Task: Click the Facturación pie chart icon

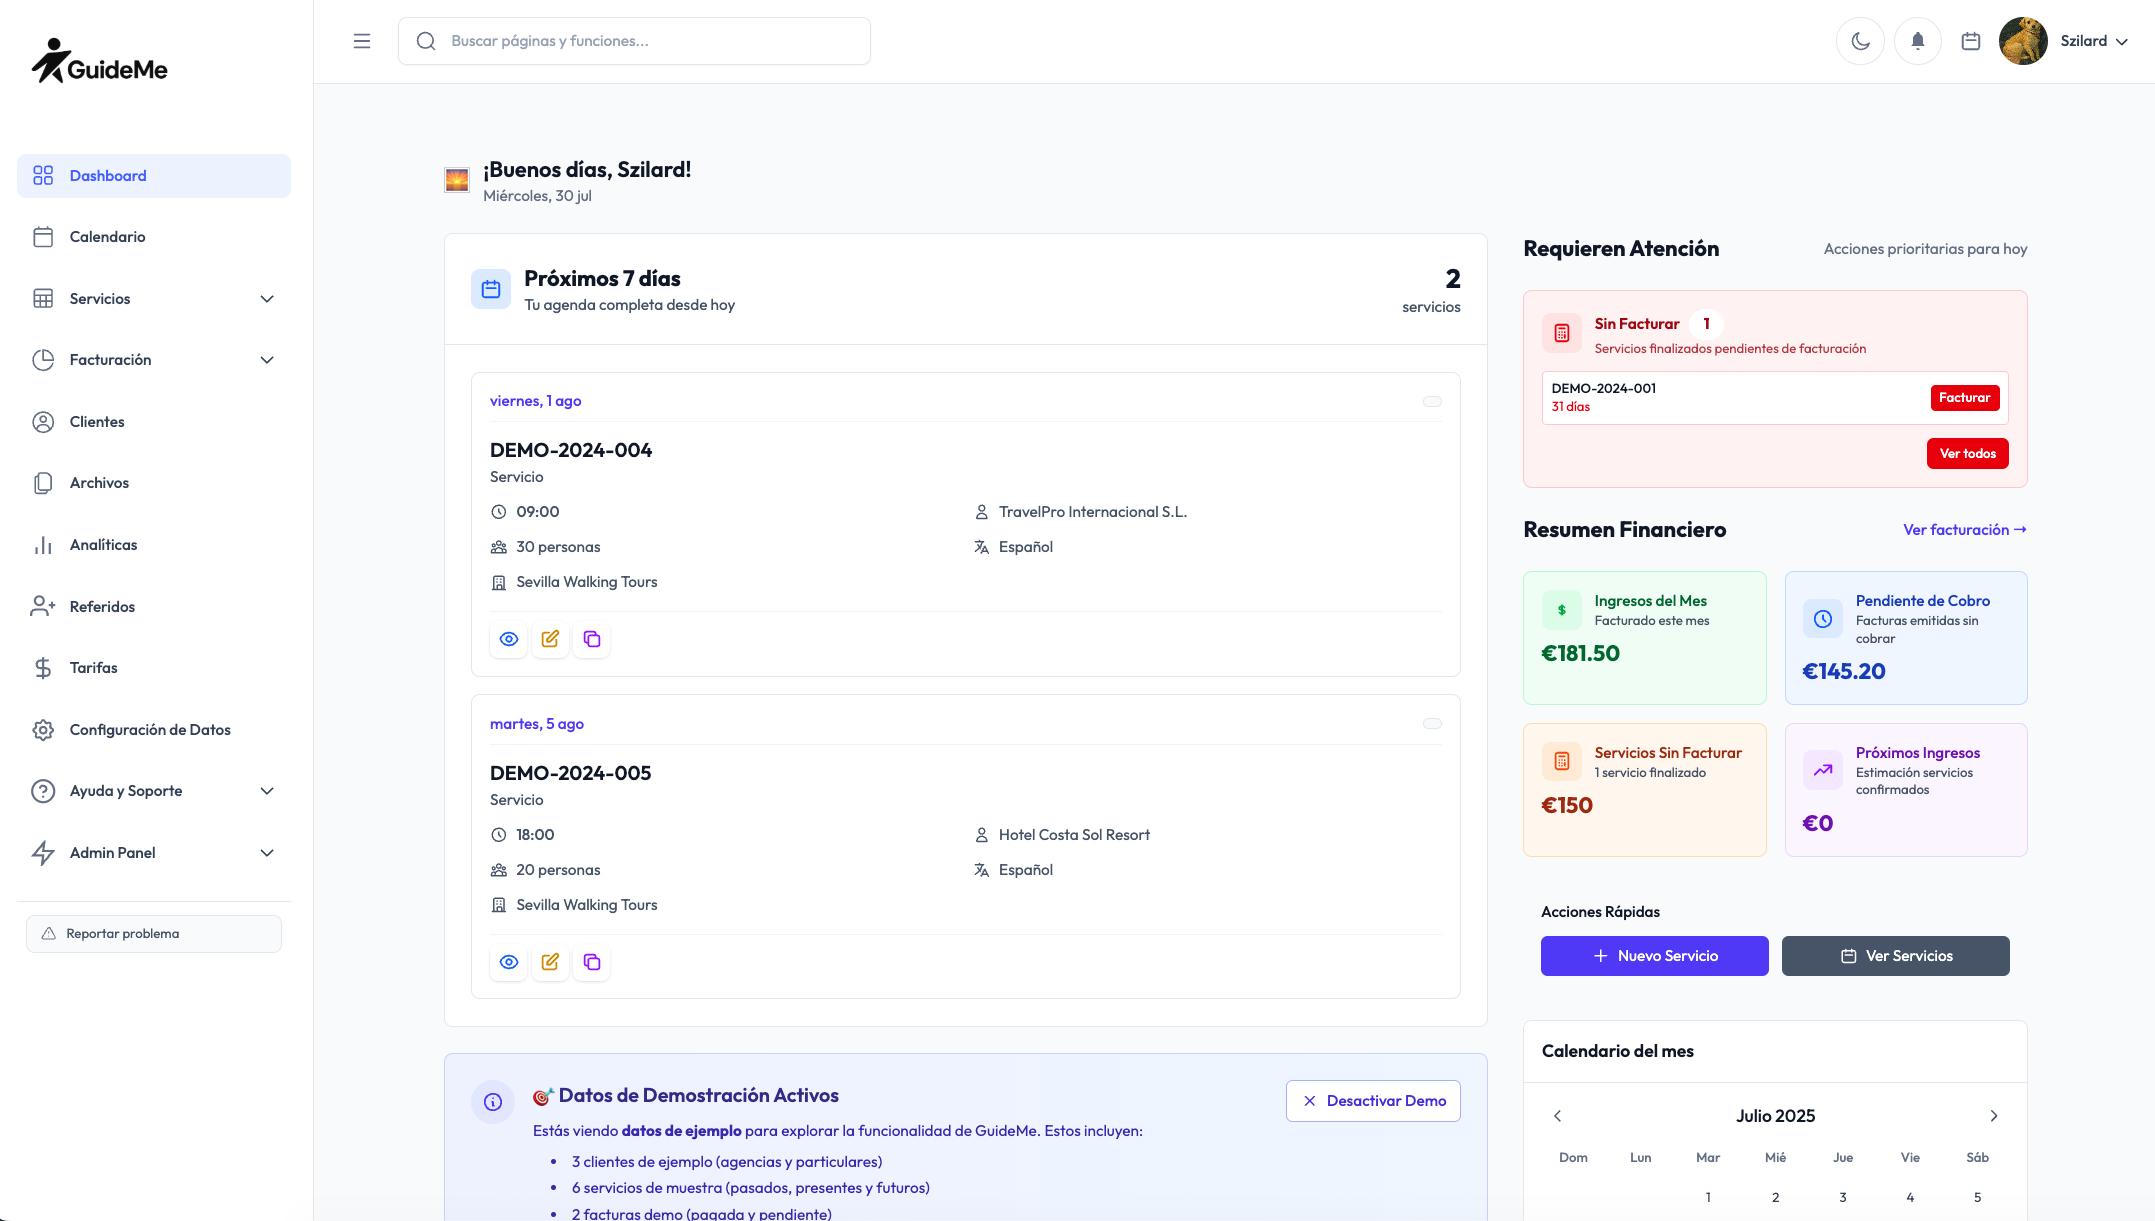Action: pos(43,360)
